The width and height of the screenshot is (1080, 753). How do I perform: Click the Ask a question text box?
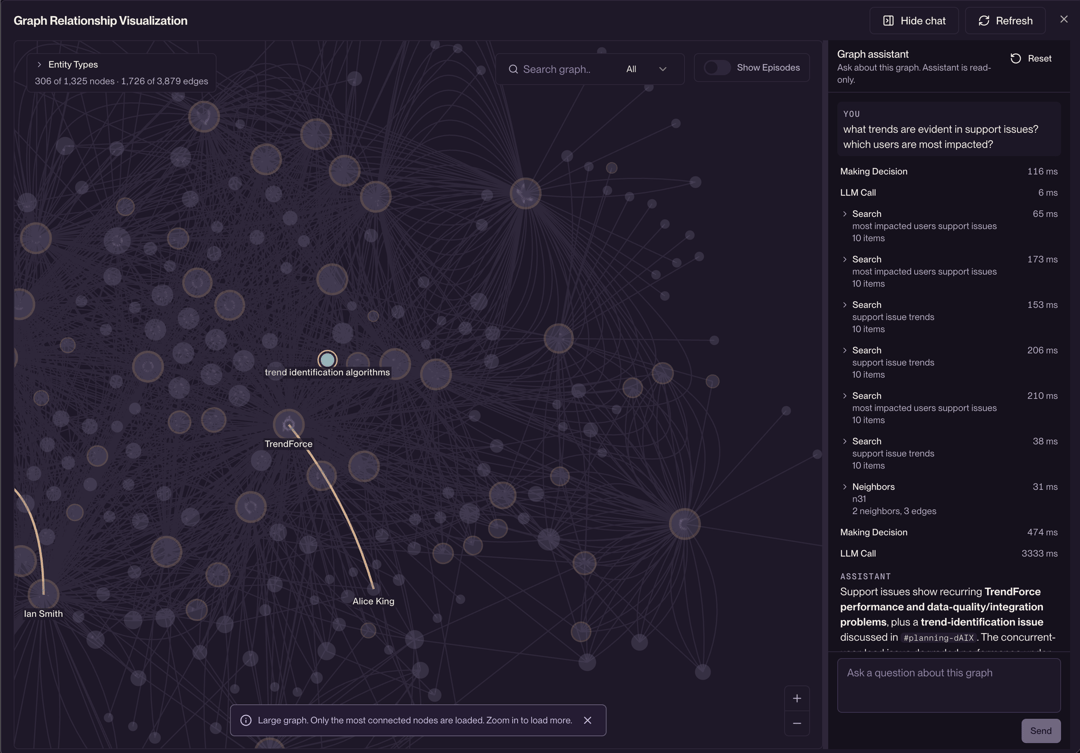coord(948,685)
